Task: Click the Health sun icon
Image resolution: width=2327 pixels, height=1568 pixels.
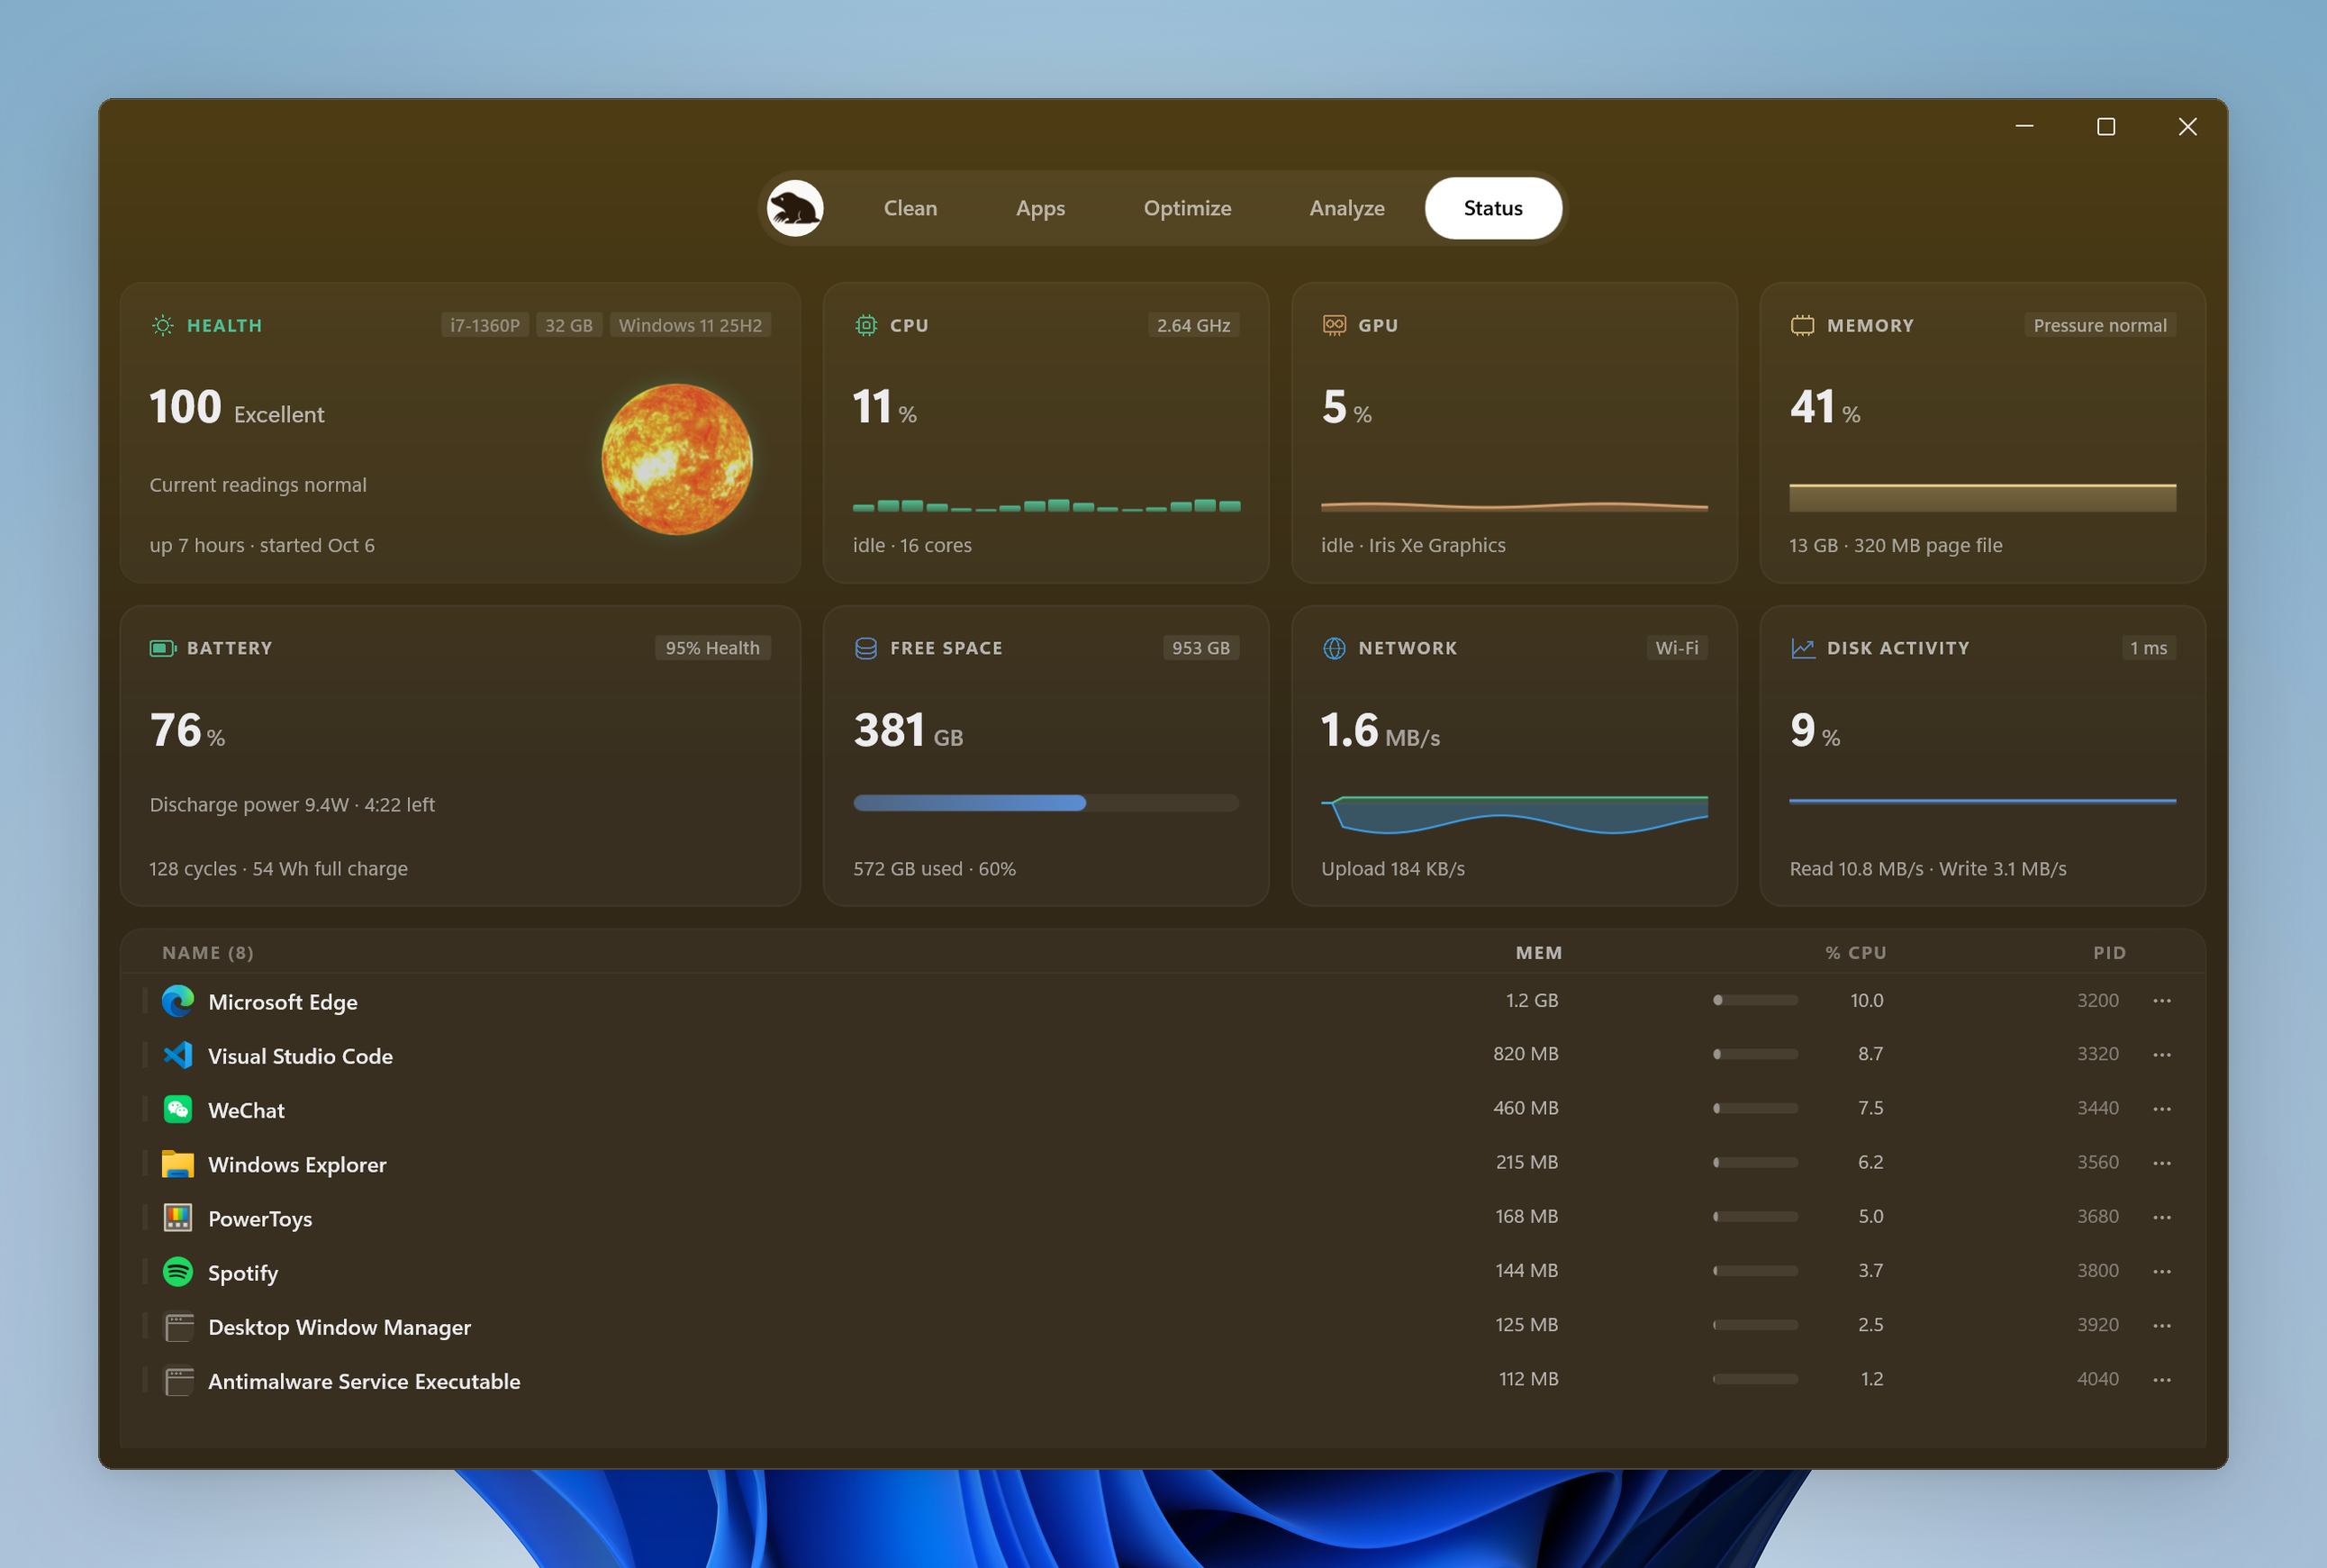Action: click(x=162, y=325)
